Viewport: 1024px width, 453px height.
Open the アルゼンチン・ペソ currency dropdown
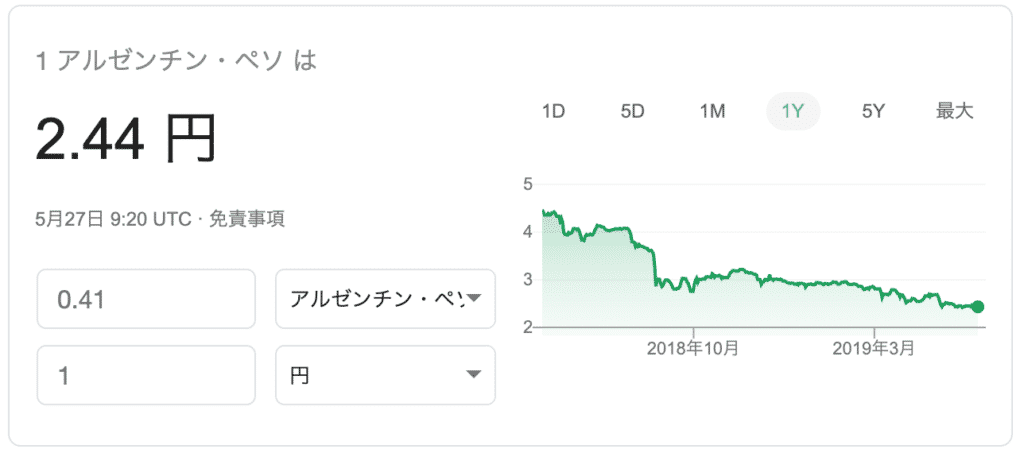pyautogui.click(x=385, y=299)
